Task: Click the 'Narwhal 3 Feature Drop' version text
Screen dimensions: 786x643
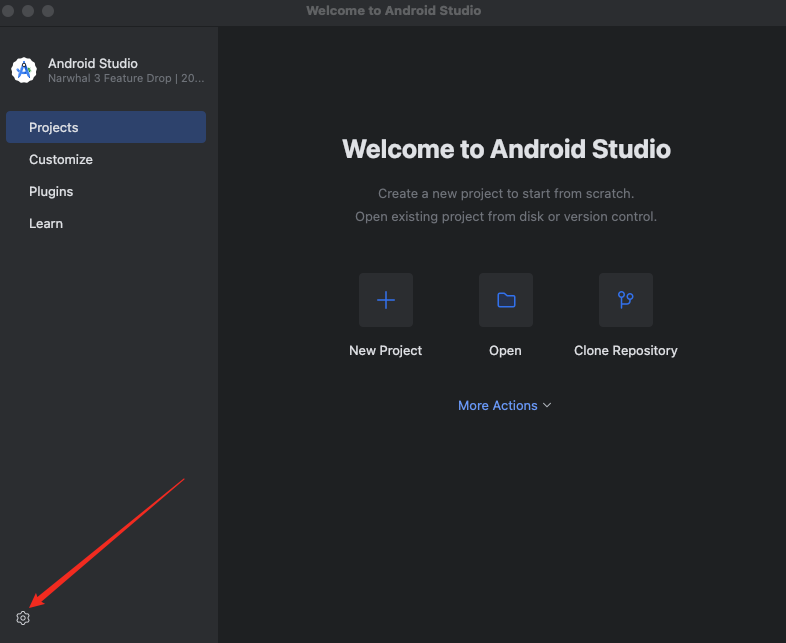Action: 126,78
